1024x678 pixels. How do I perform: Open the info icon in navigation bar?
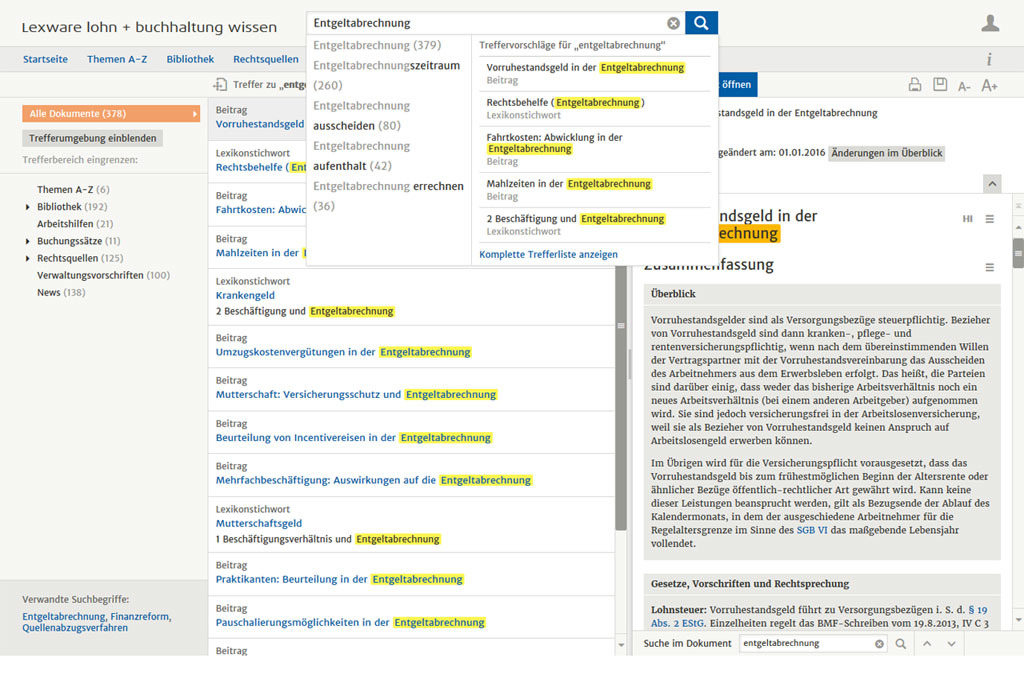989,59
